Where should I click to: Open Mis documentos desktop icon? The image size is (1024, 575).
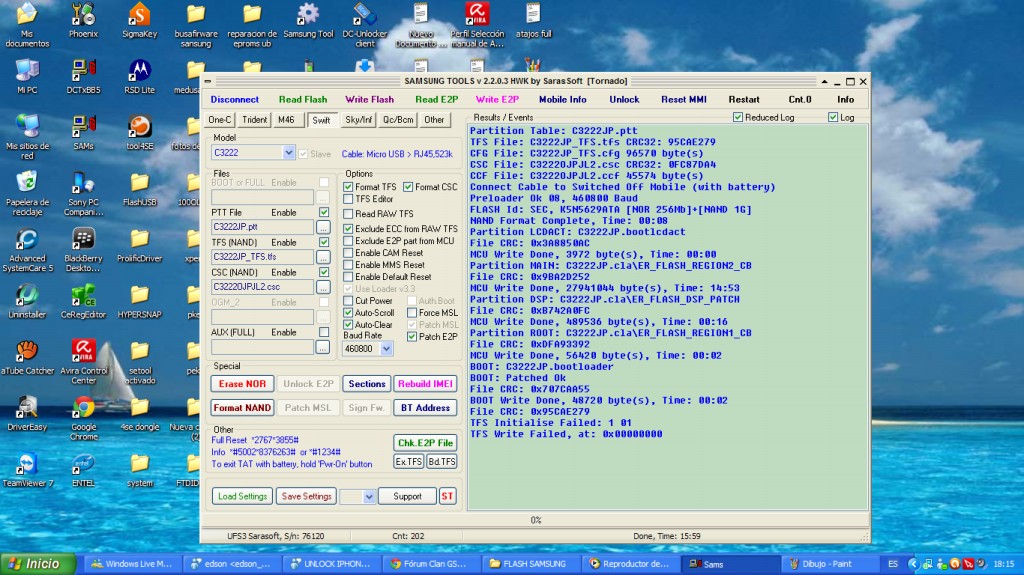pos(27,25)
